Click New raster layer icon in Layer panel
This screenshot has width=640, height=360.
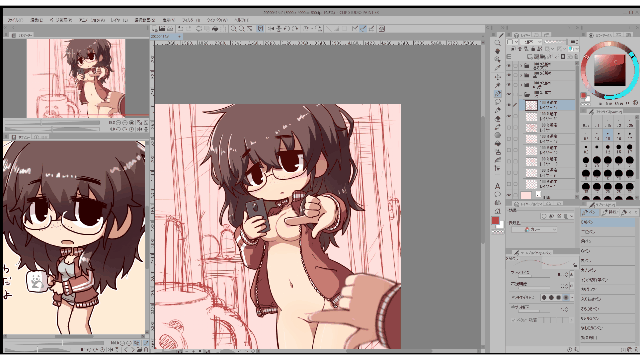pos(529,57)
